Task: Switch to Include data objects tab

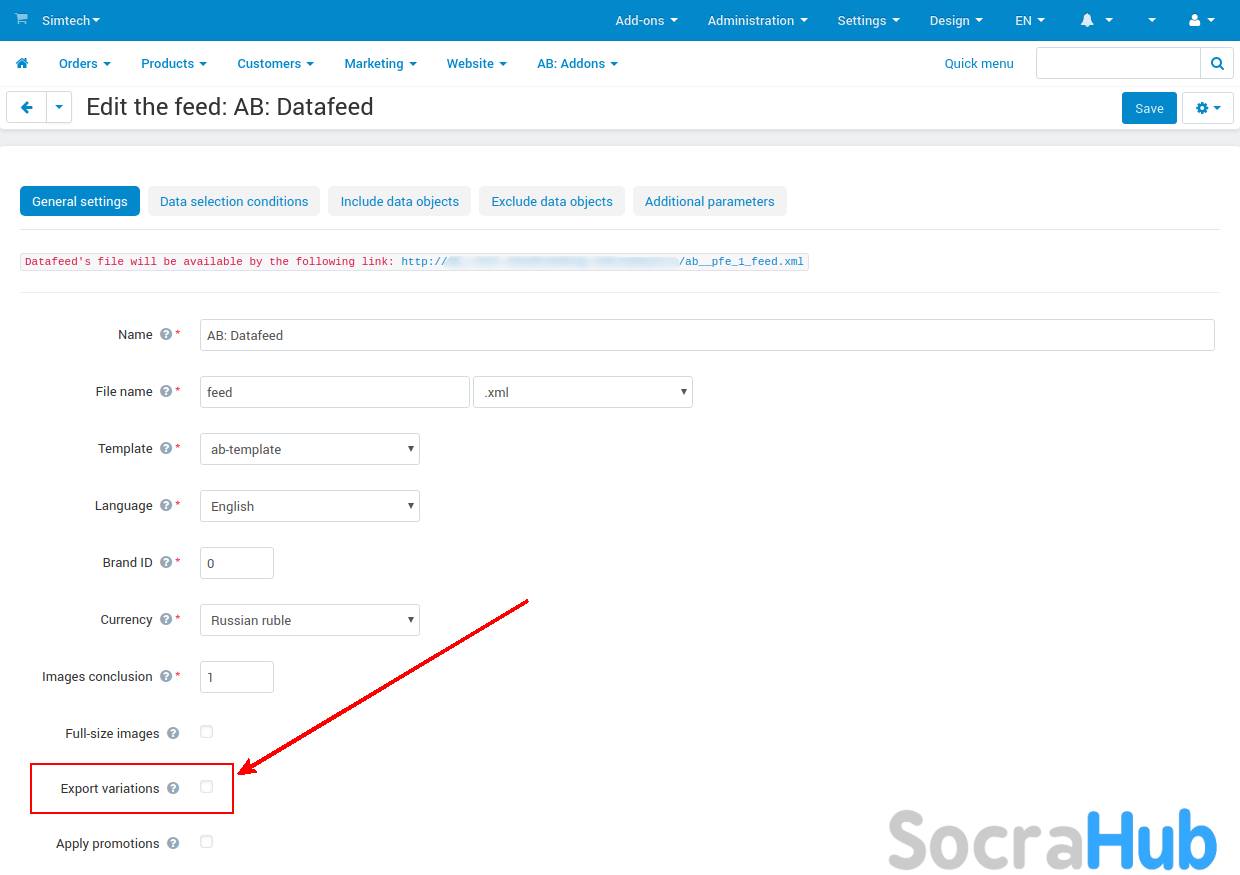Action: pos(400,201)
